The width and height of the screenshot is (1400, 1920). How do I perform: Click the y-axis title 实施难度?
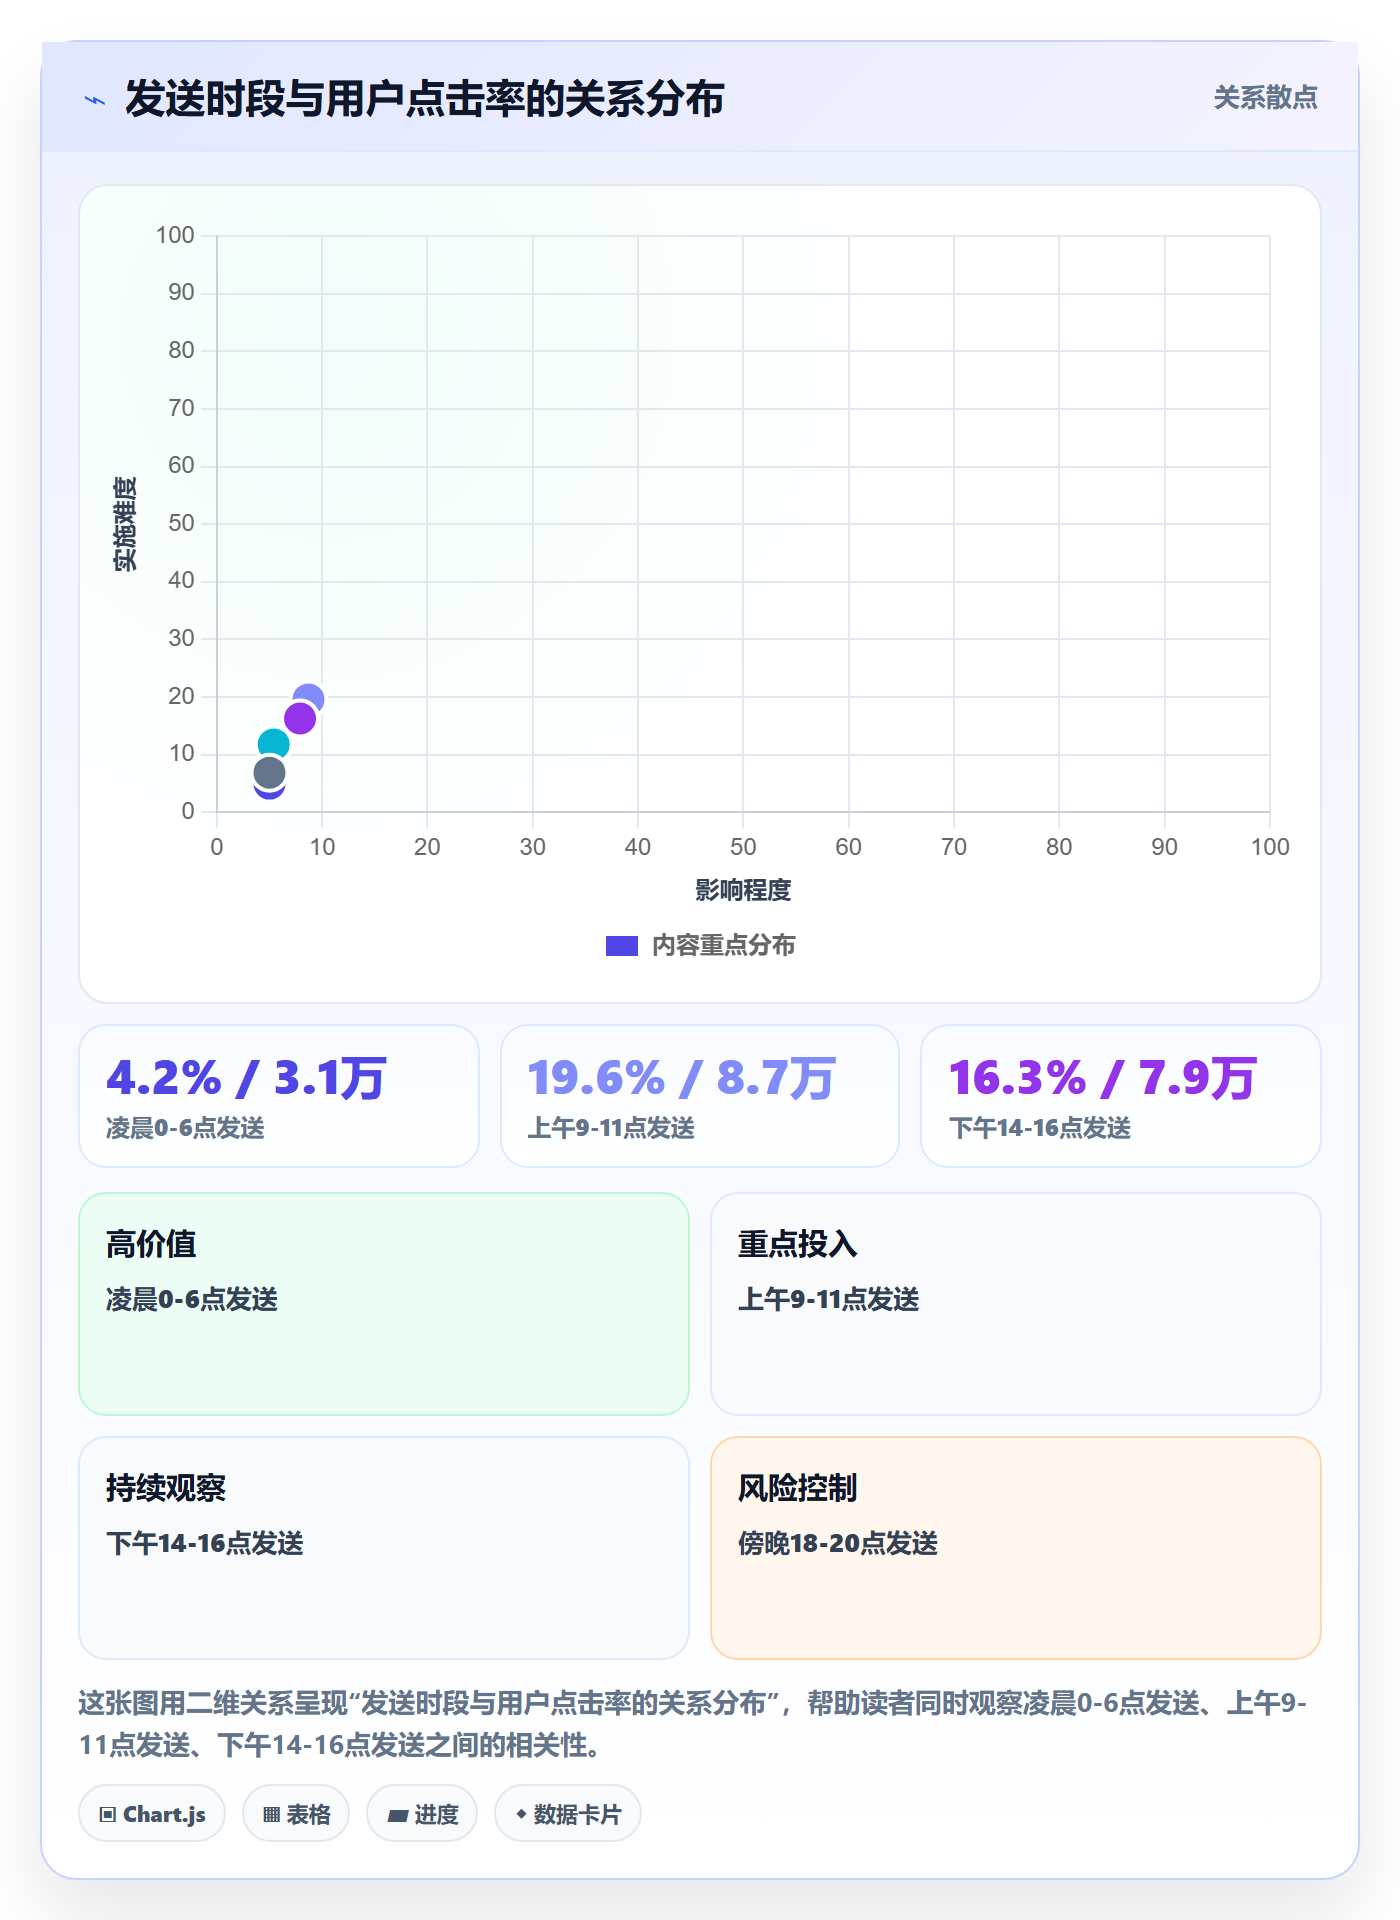pyautogui.click(x=125, y=524)
